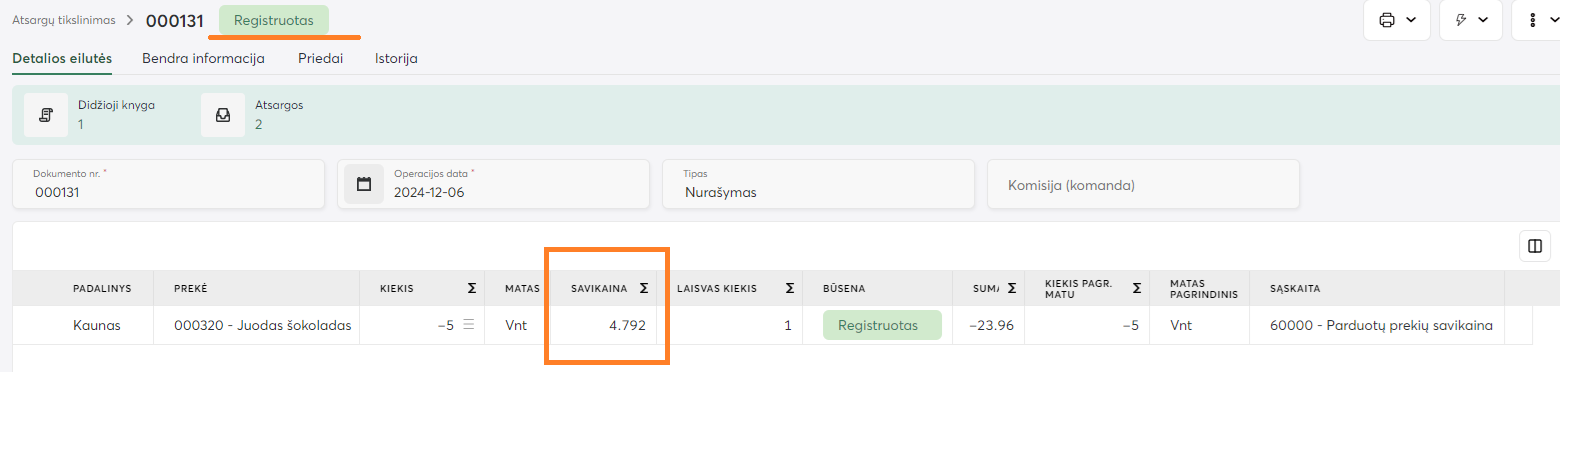The image size is (1583, 462).
Task: Open the Priedai tab
Action: (x=320, y=59)
